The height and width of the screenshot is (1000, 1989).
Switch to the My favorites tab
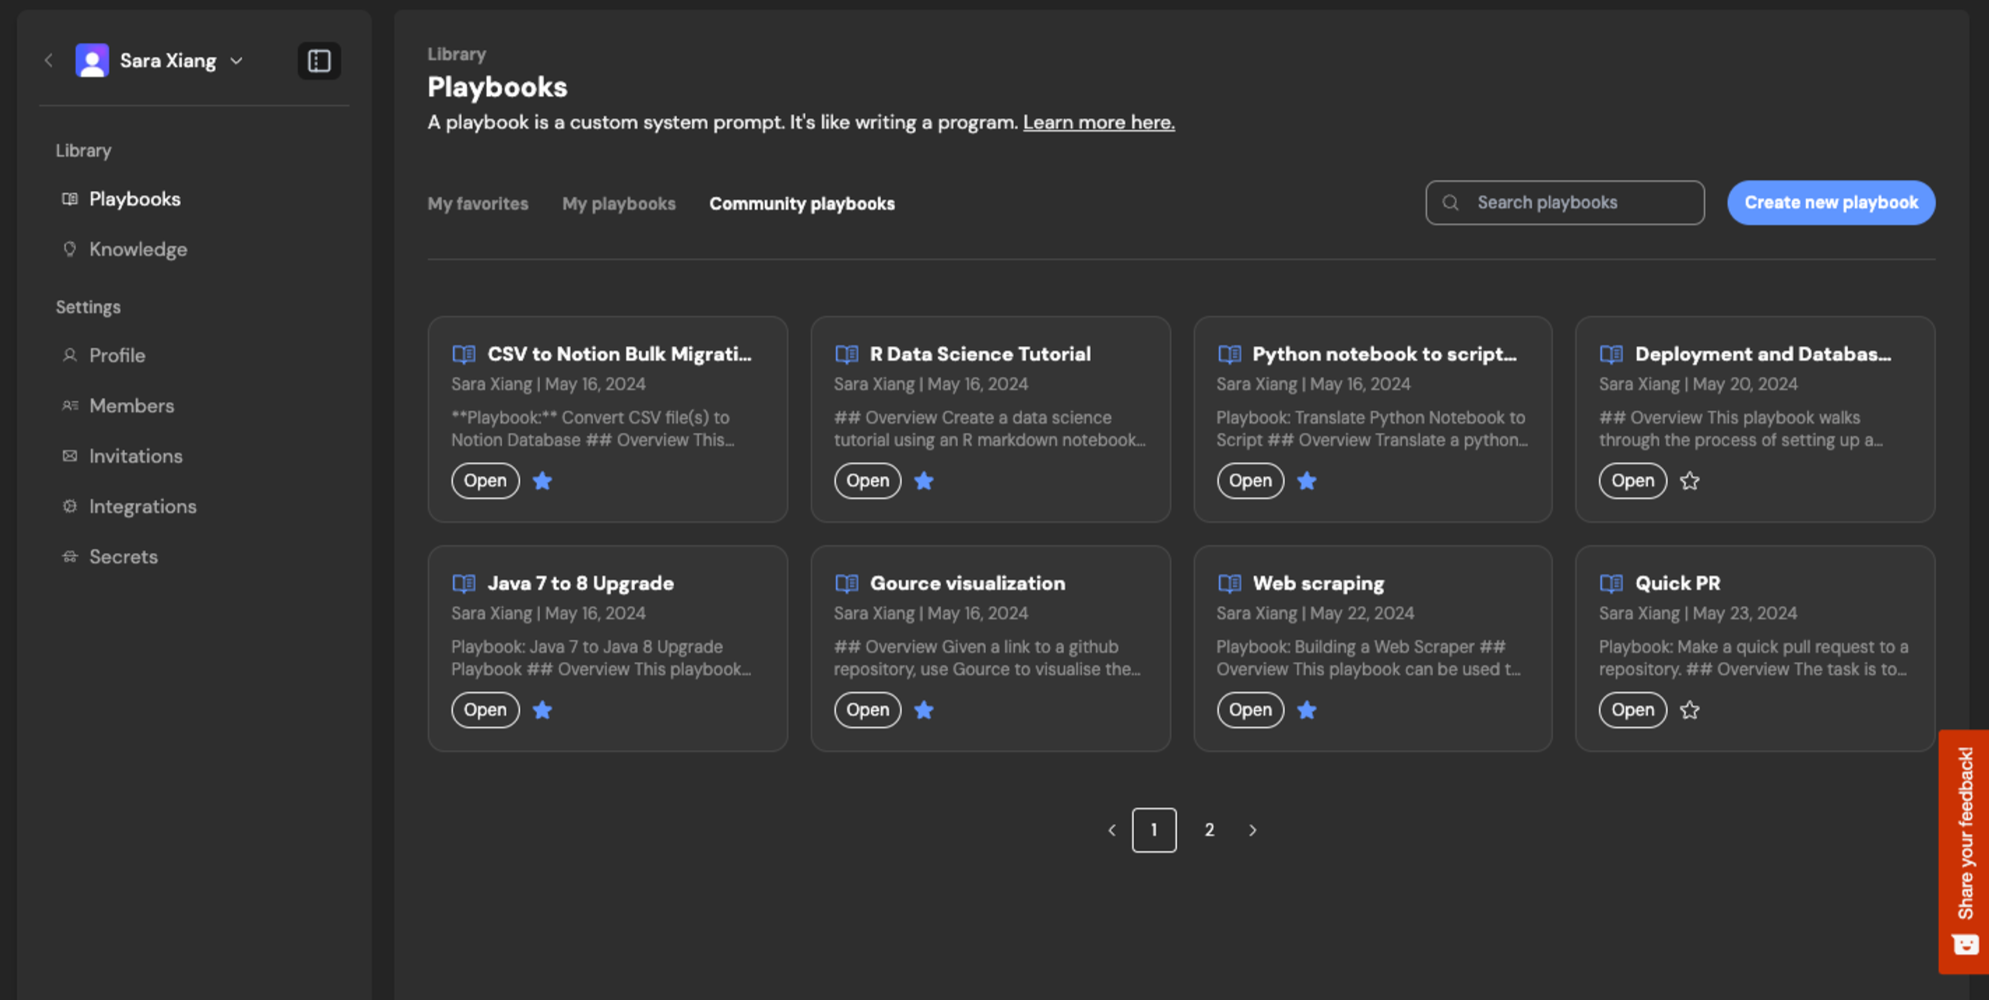click(478, 203)
